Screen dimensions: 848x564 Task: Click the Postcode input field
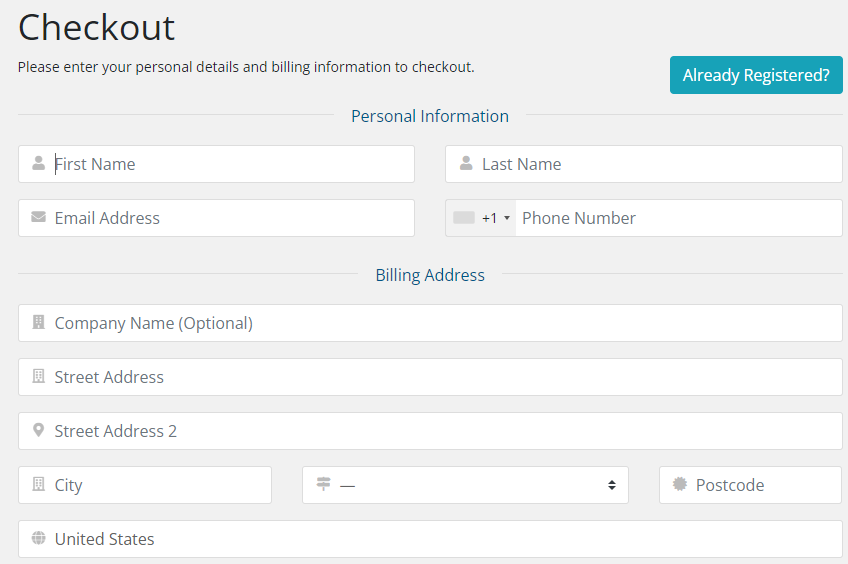coord(762,485)
